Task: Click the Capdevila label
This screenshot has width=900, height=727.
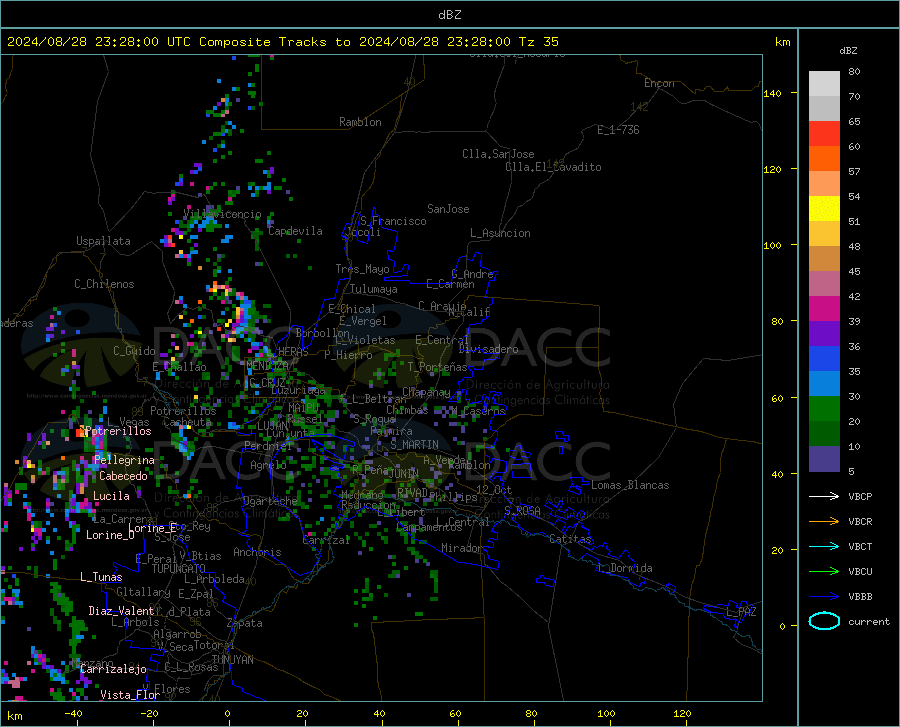Action: click(296, 231)
